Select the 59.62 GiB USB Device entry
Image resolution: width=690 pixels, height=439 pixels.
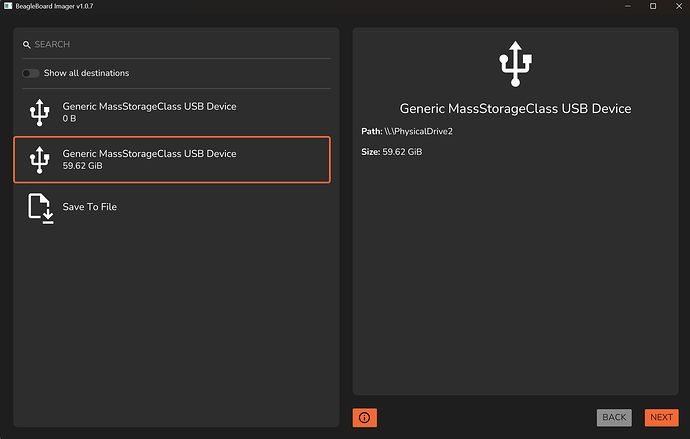pos(172,159)
